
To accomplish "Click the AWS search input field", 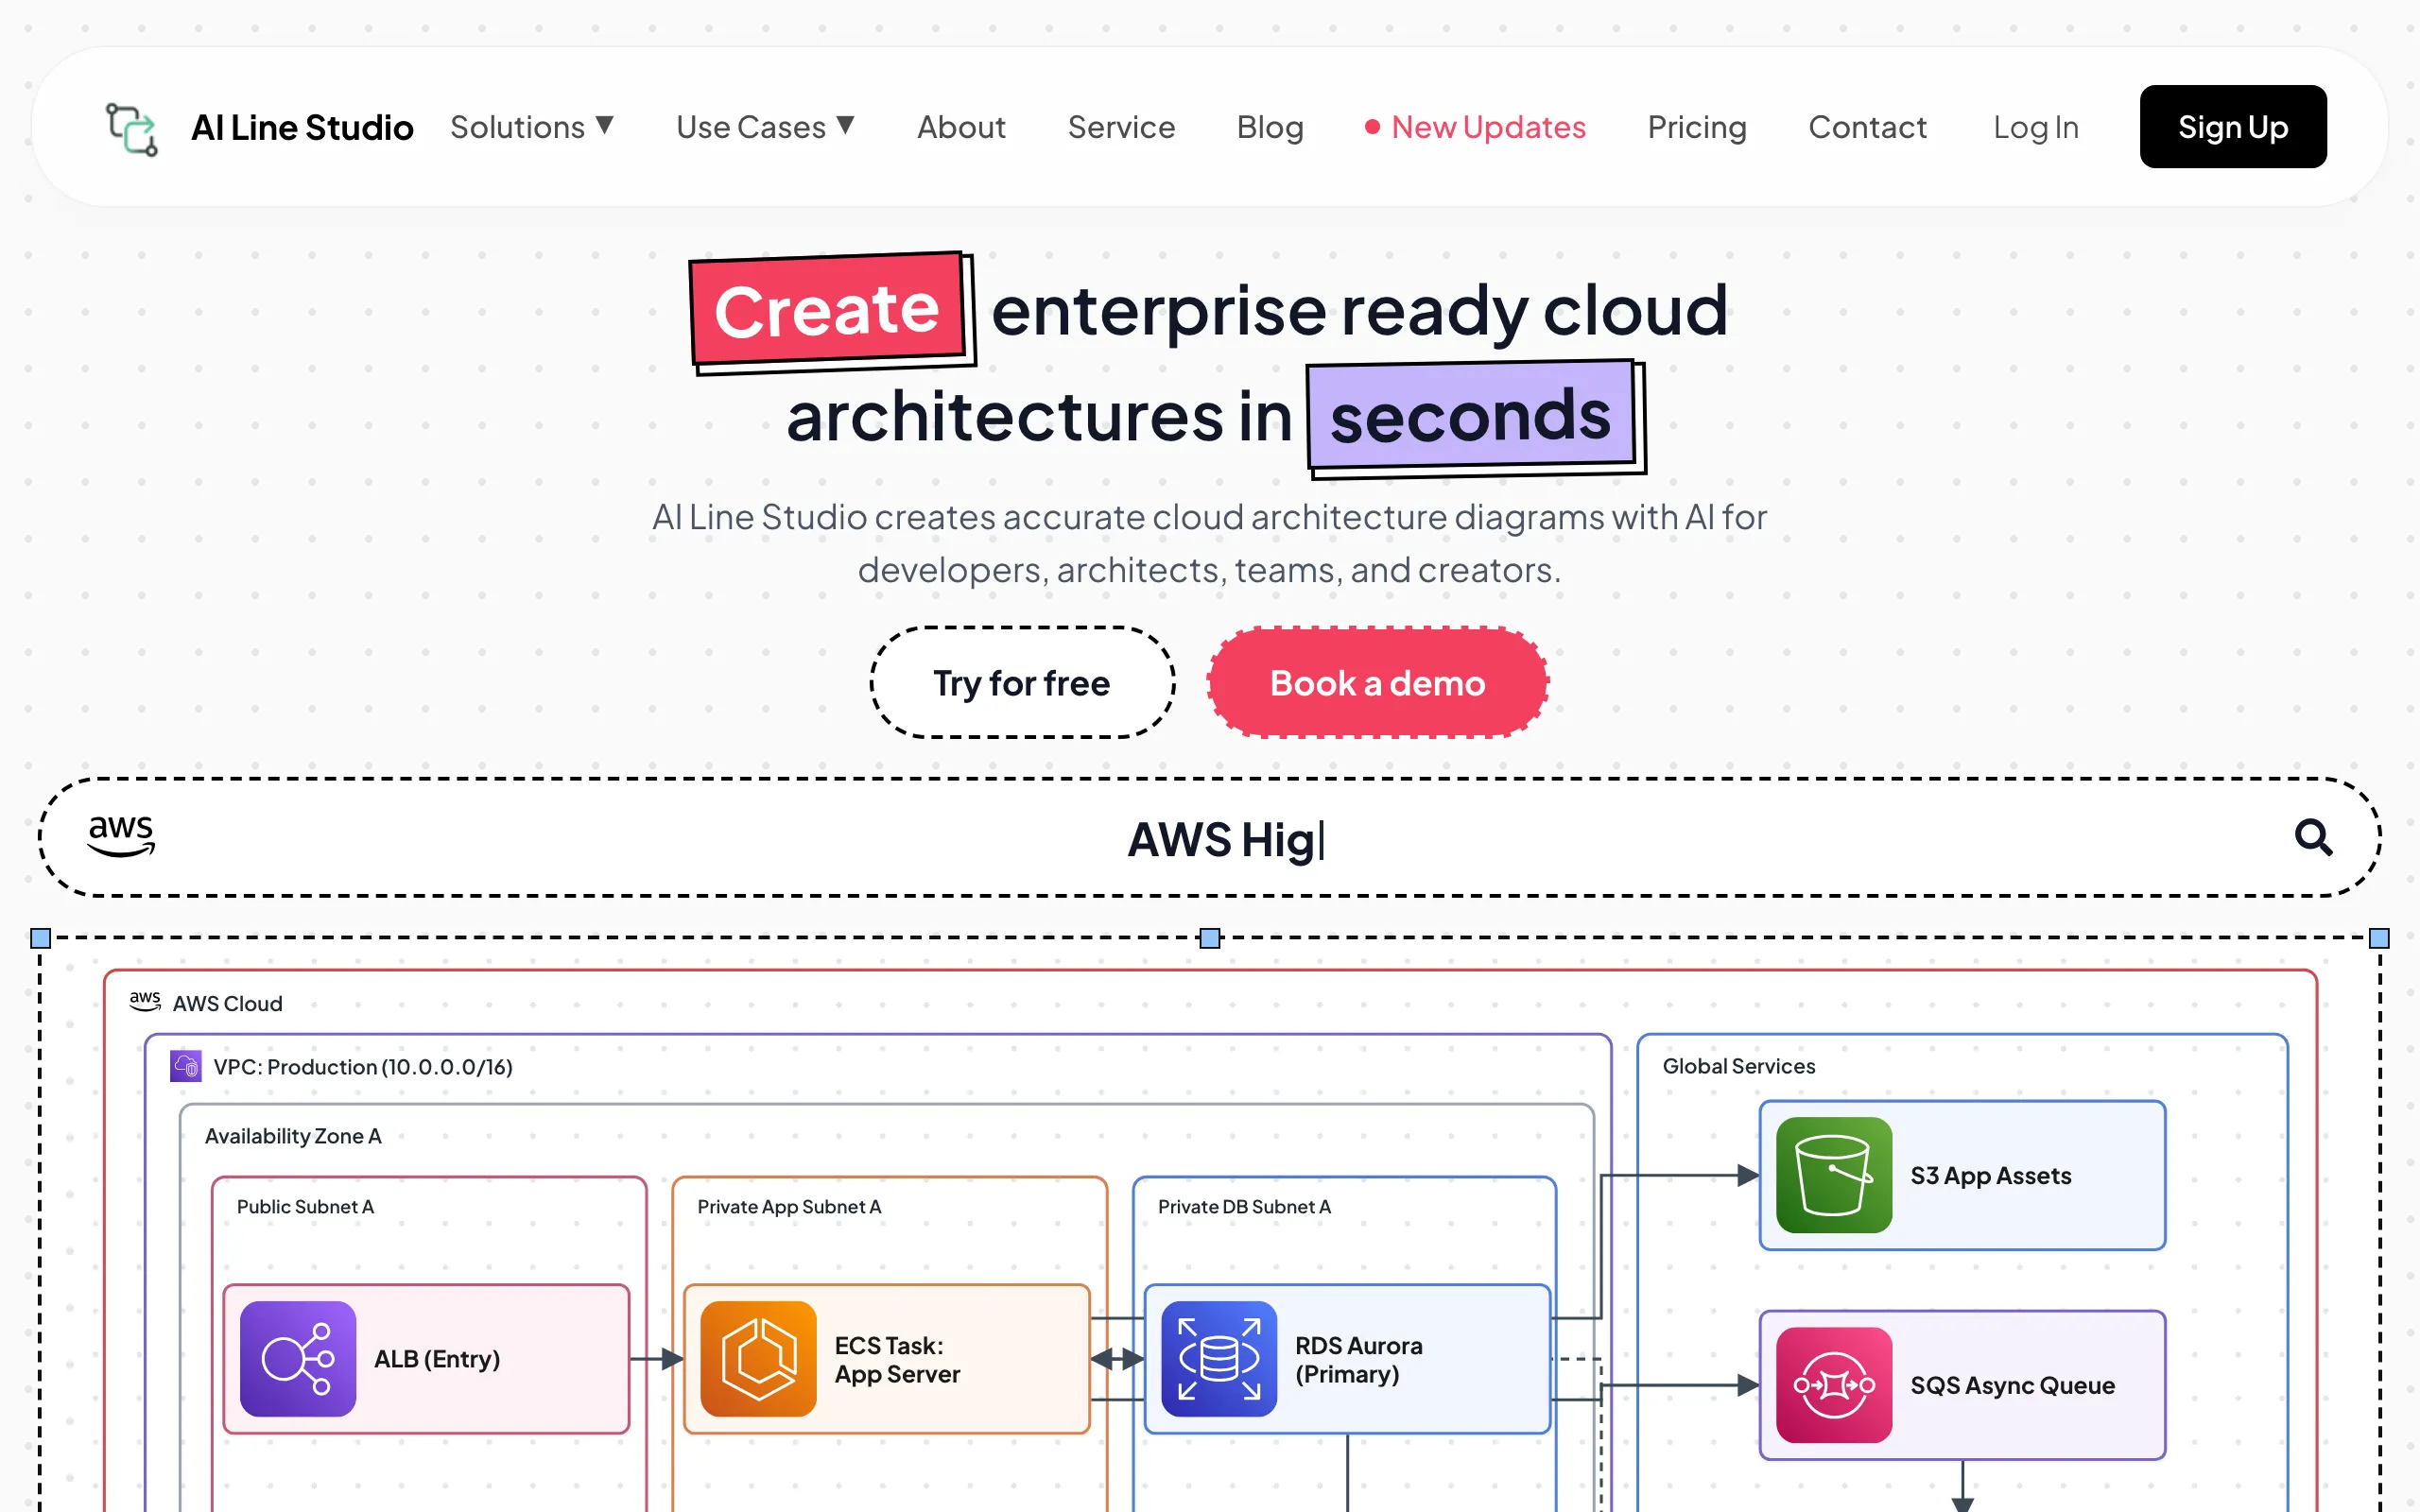I will [x=1210, y=838].
